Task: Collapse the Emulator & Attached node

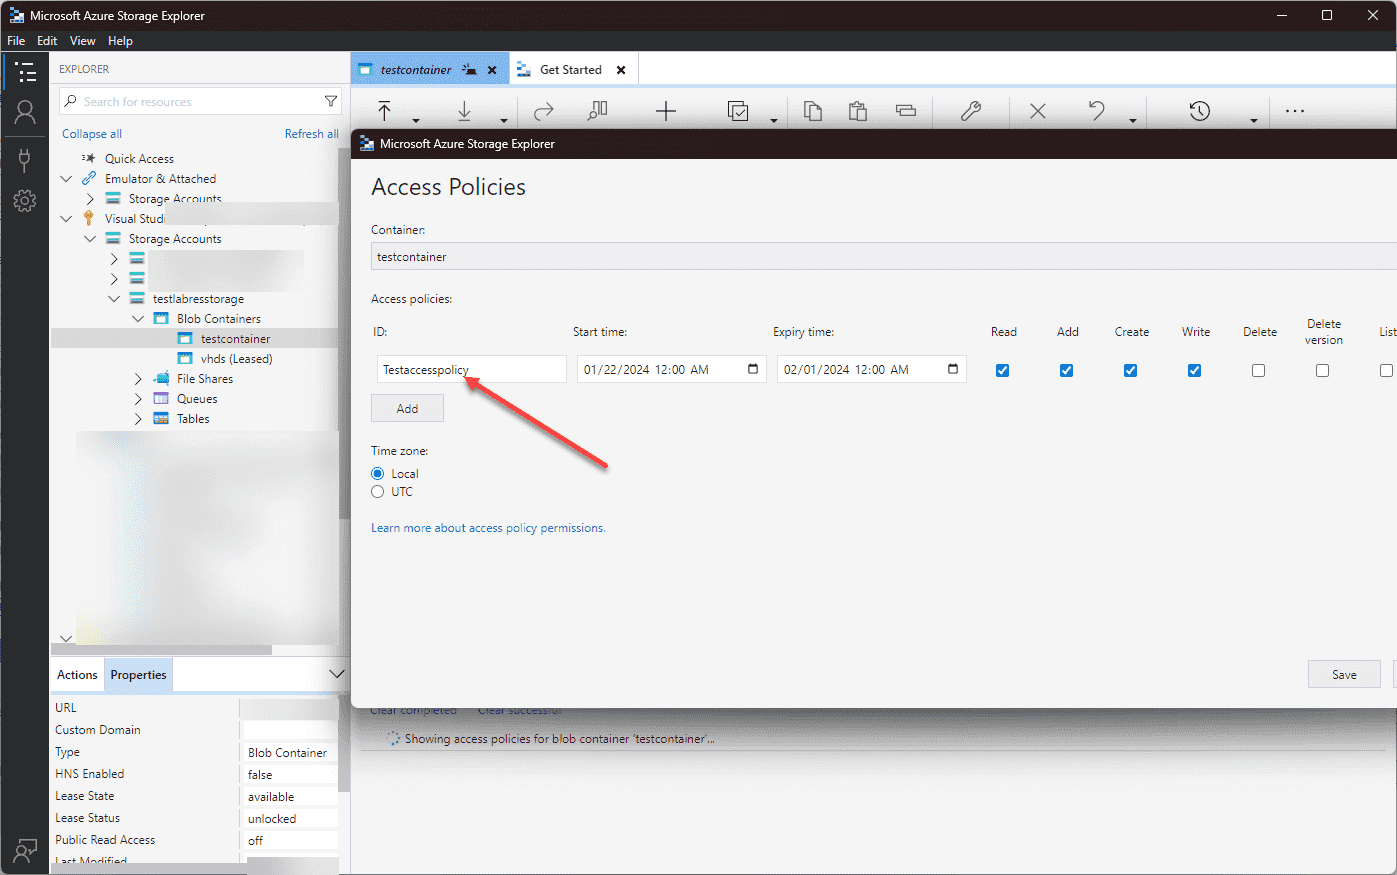Action: pos(66,179)
